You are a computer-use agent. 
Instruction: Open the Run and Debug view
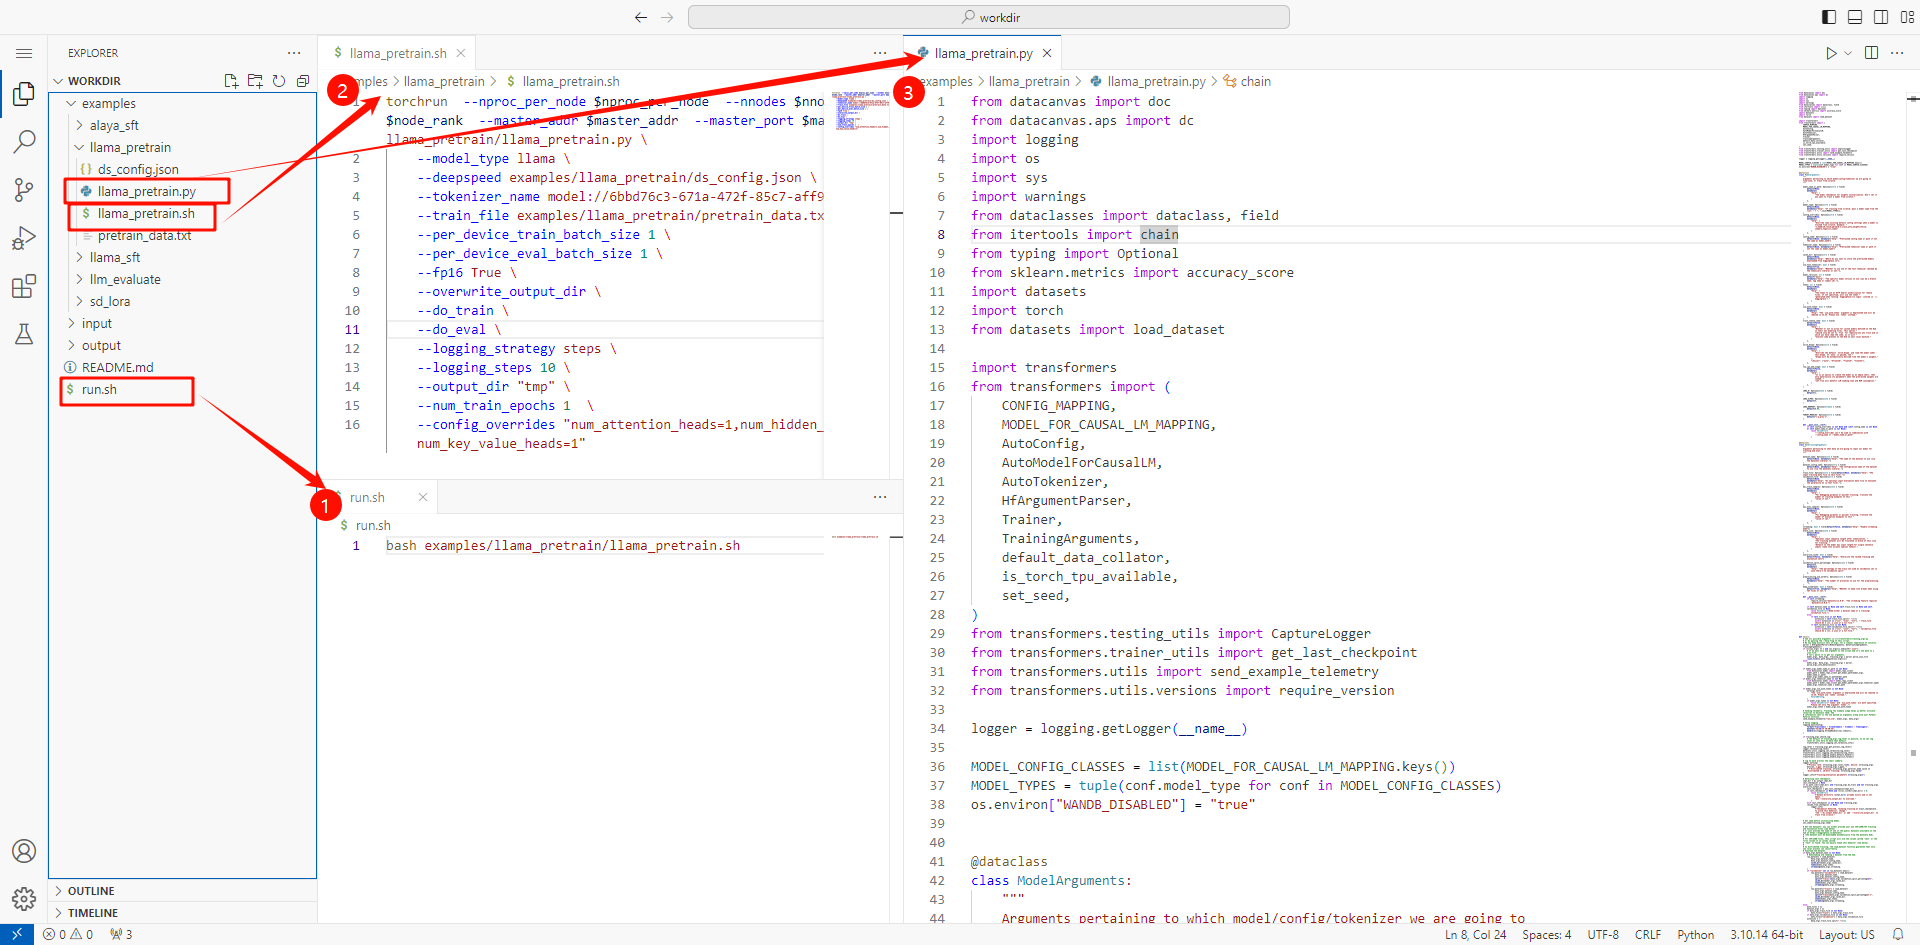point(24,238)
